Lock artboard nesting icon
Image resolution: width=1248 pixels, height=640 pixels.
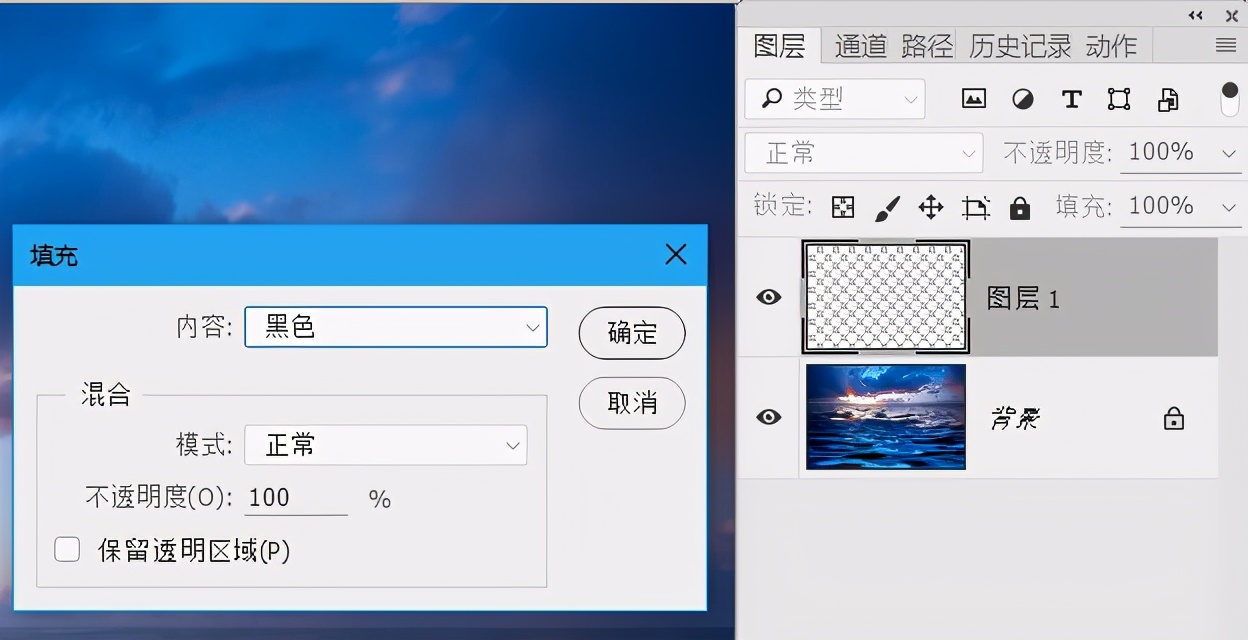point(975,207)
